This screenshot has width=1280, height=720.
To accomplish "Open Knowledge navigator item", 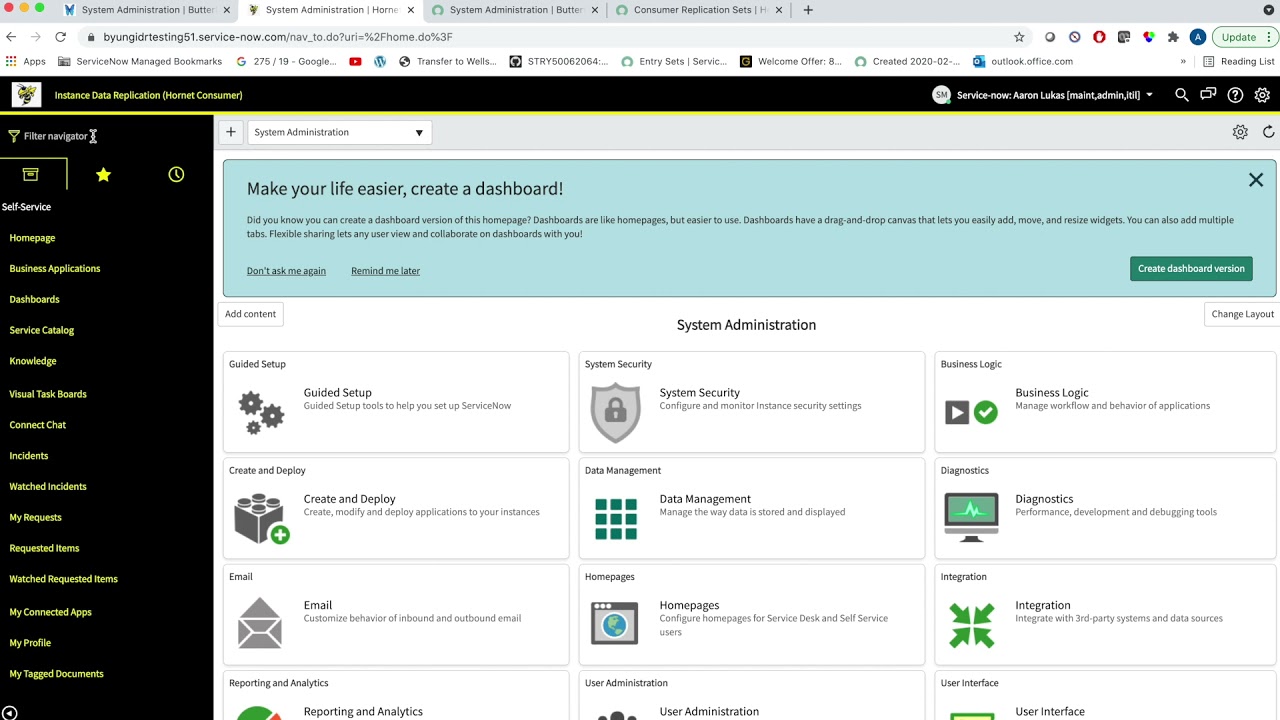I will (x=33, y=361).
